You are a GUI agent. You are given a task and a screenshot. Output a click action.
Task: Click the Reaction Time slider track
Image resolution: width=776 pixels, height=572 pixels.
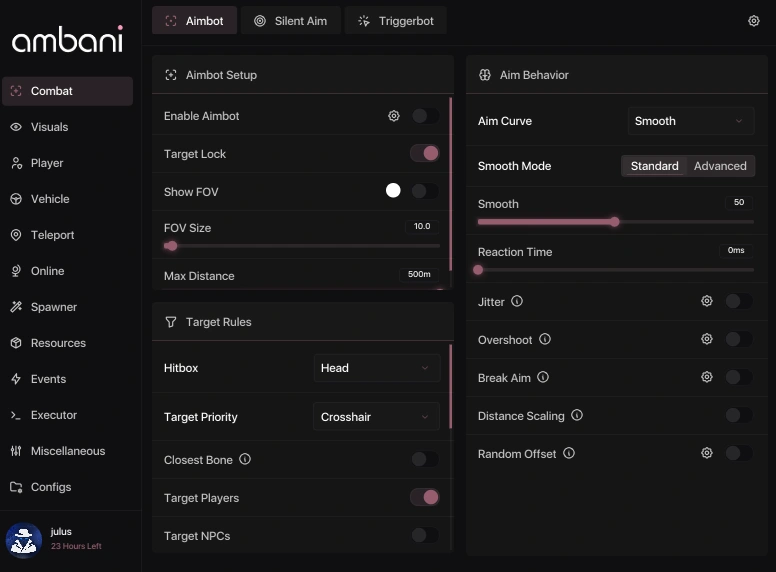(x=616, y=270)
